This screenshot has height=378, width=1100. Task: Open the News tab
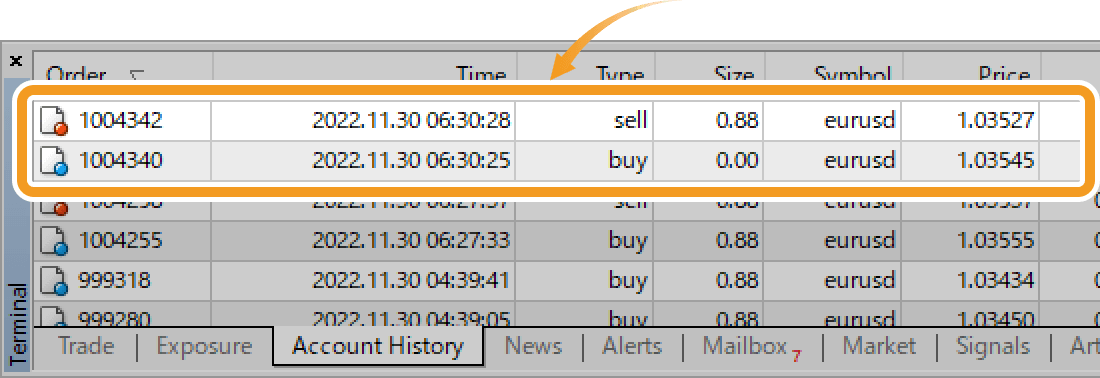click(x=533, y=346)
